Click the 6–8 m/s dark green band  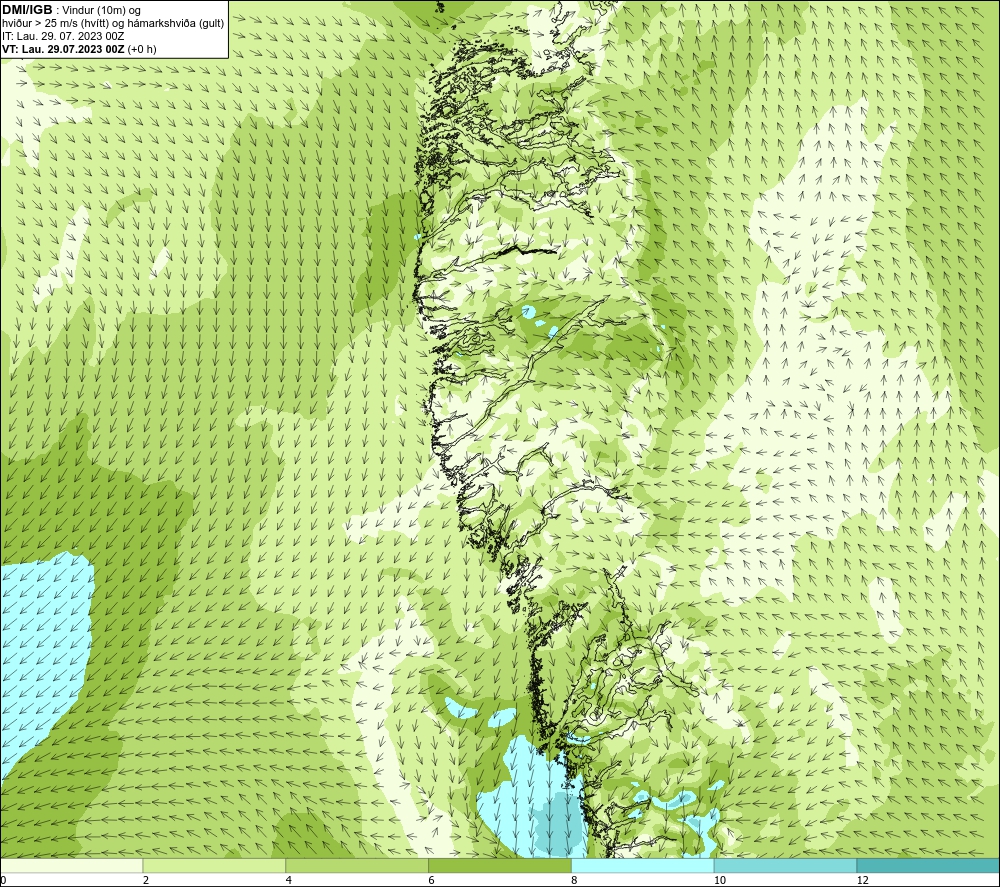[x=500, y=865]
